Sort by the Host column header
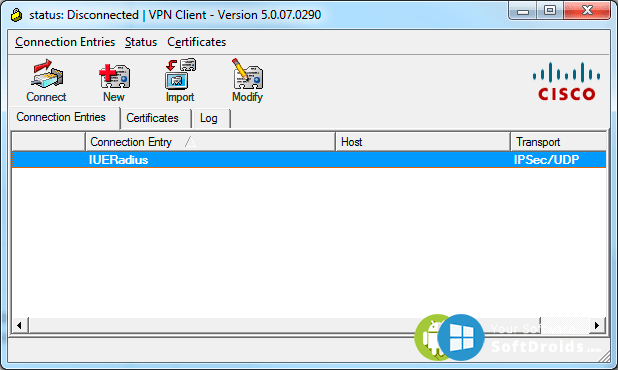 coord(423,142)
